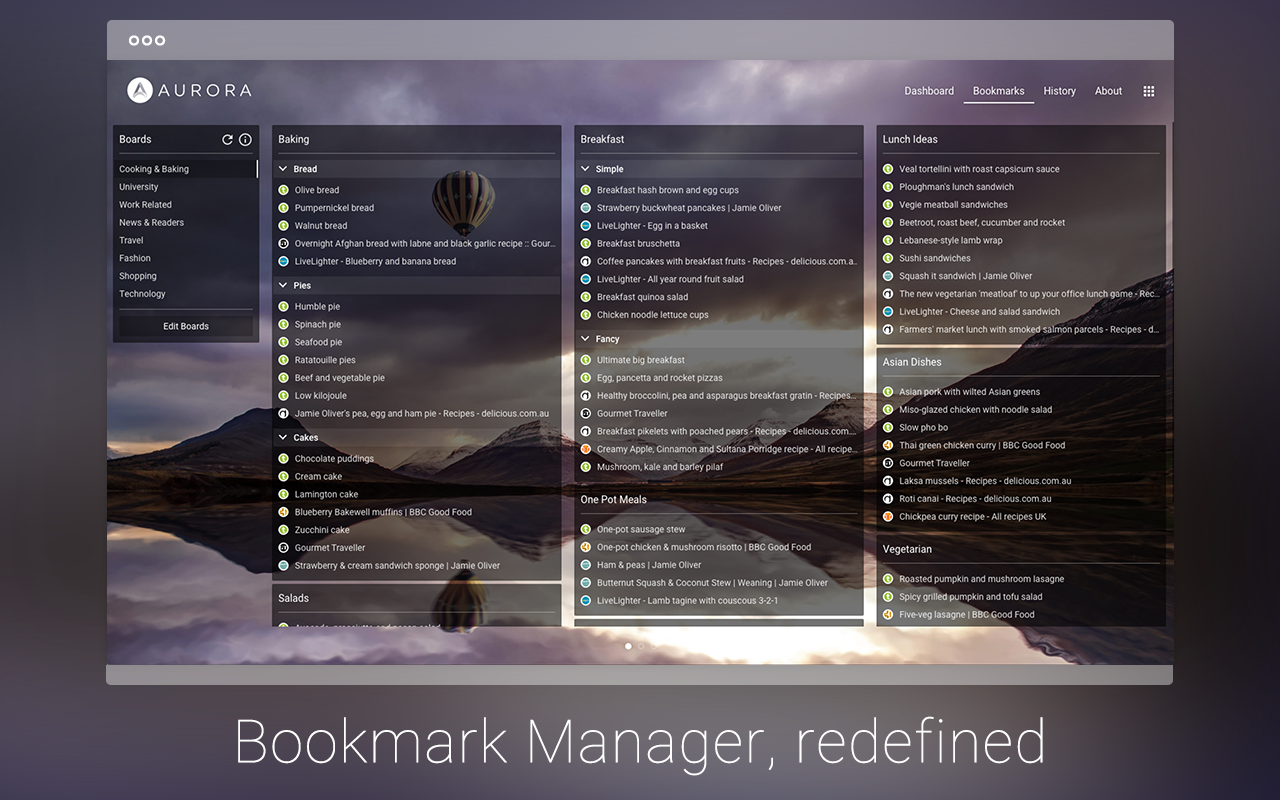This screenshot has width=1280, height=800.
Task: Click the Aurora logo icon
Action: click(x=138, y=90)
